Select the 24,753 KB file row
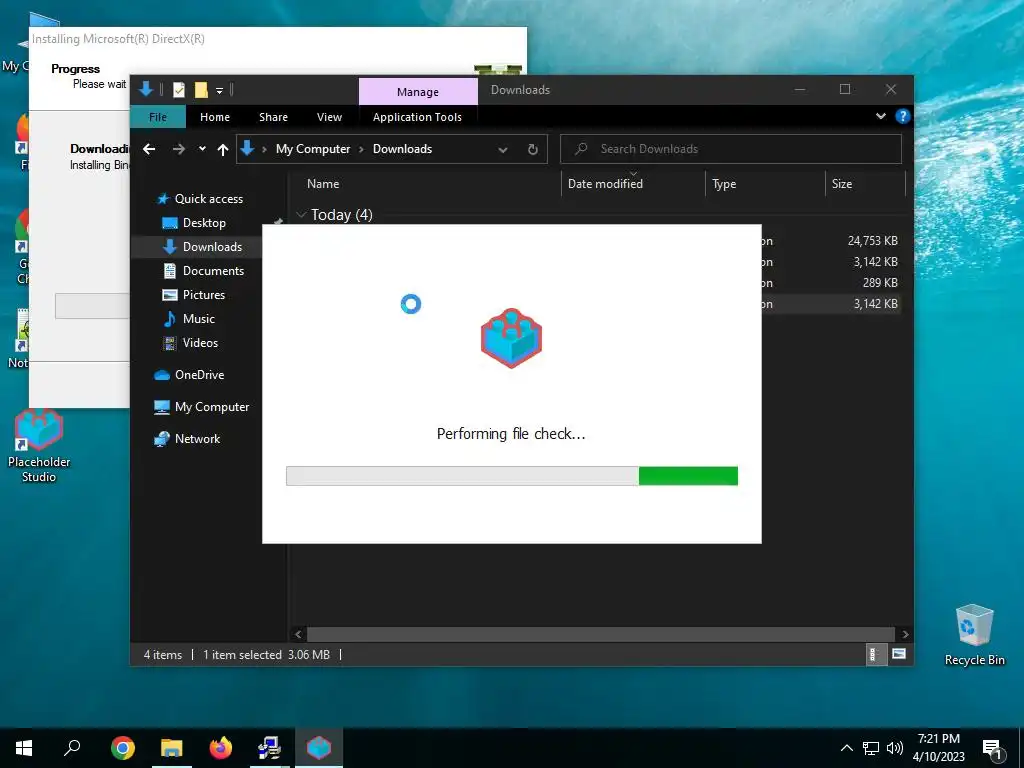The height and width of the screenshot is (768, 1024). [x=831, y=241]
